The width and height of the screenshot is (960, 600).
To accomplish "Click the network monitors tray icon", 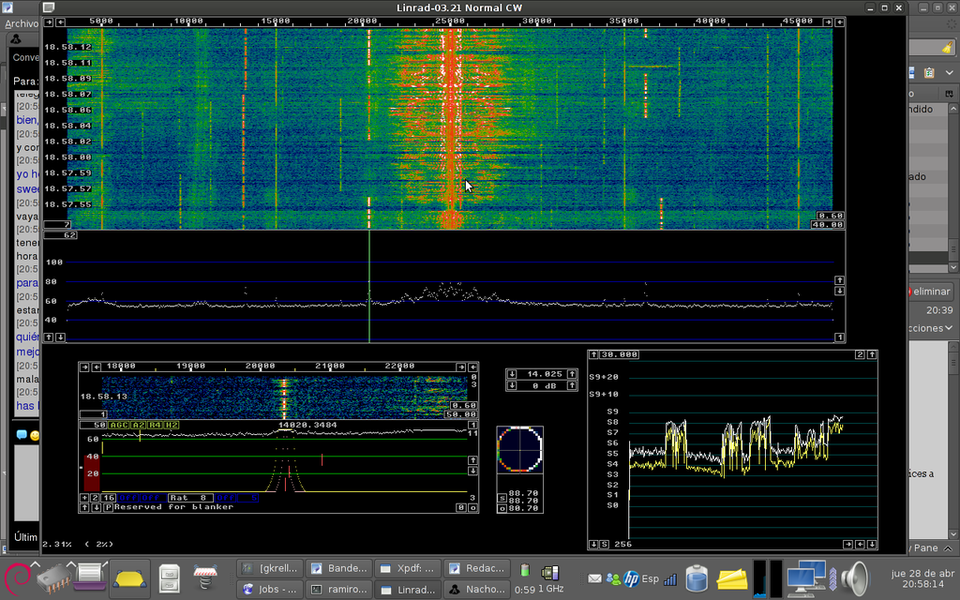I will [x=804, y=578].
